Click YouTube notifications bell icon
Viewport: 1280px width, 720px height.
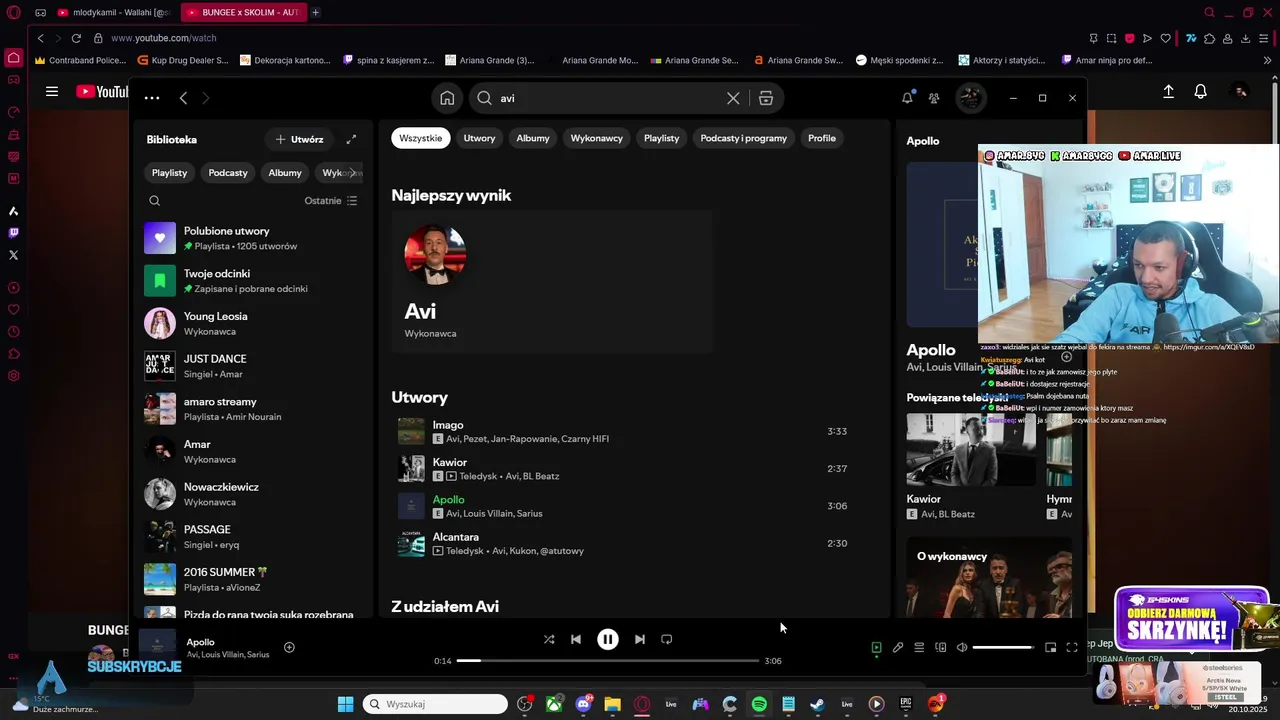coord(1201,91)
